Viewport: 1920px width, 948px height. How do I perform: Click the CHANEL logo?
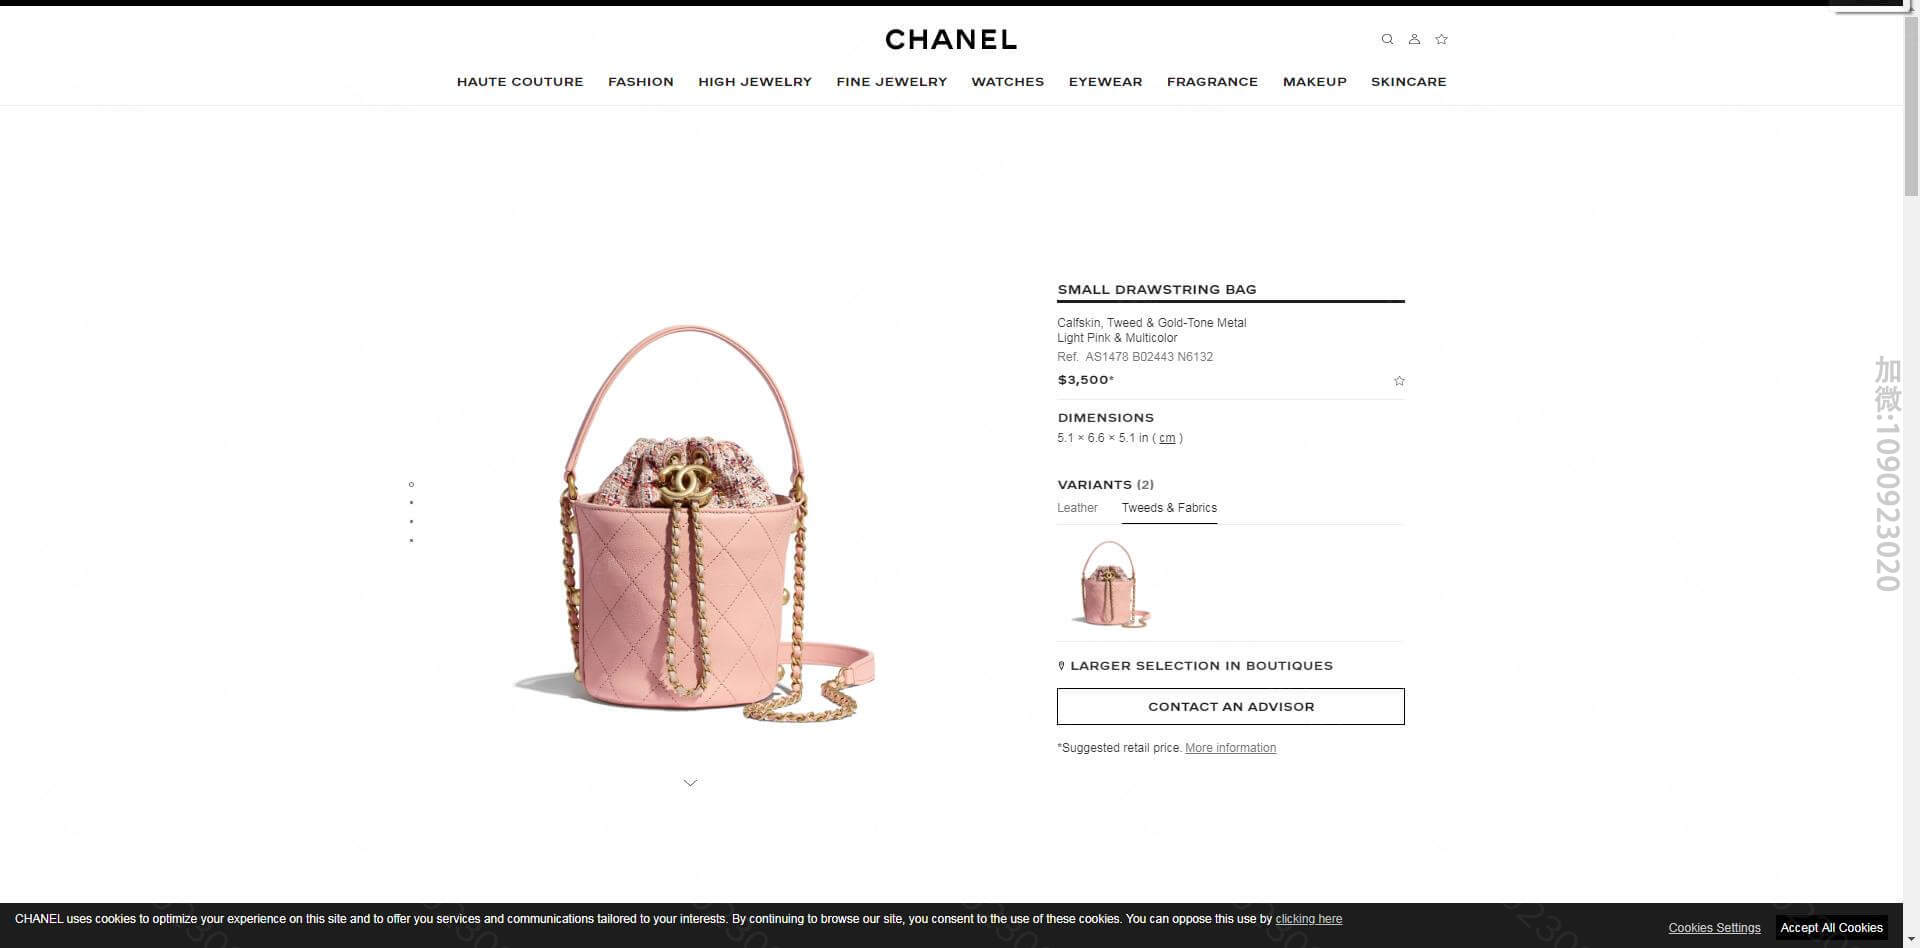coord(951,40)
